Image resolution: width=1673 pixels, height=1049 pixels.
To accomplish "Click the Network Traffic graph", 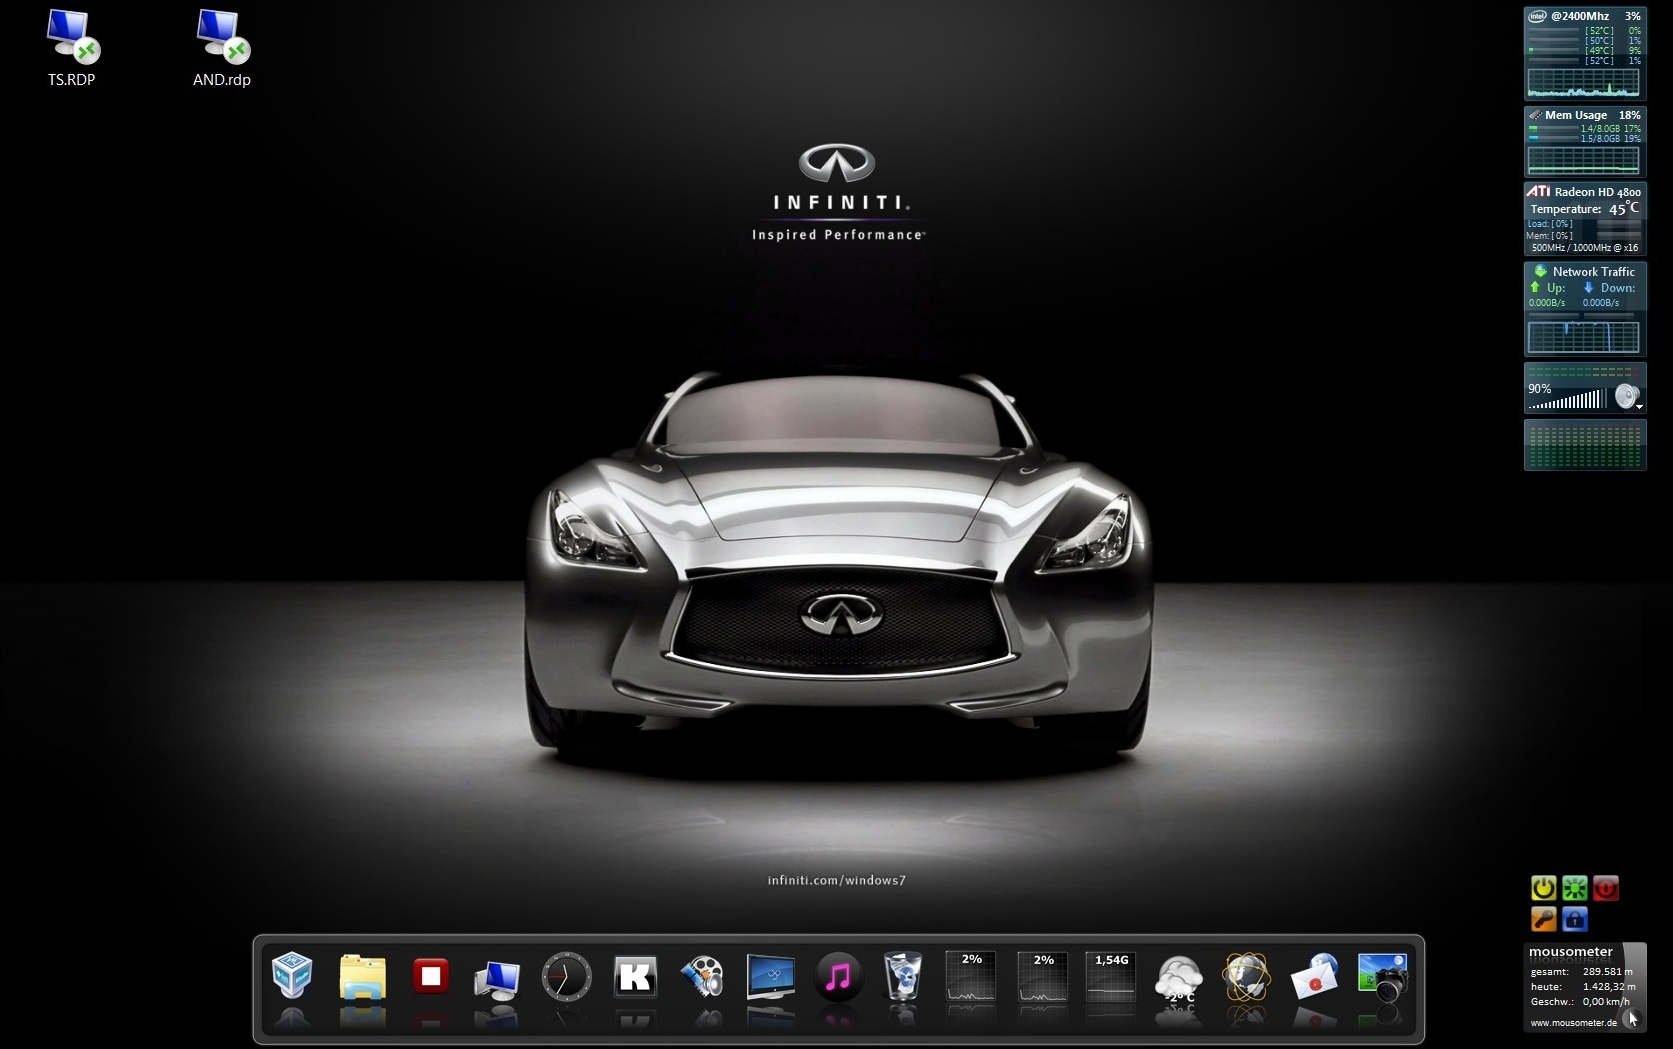I will point(1584,337).
